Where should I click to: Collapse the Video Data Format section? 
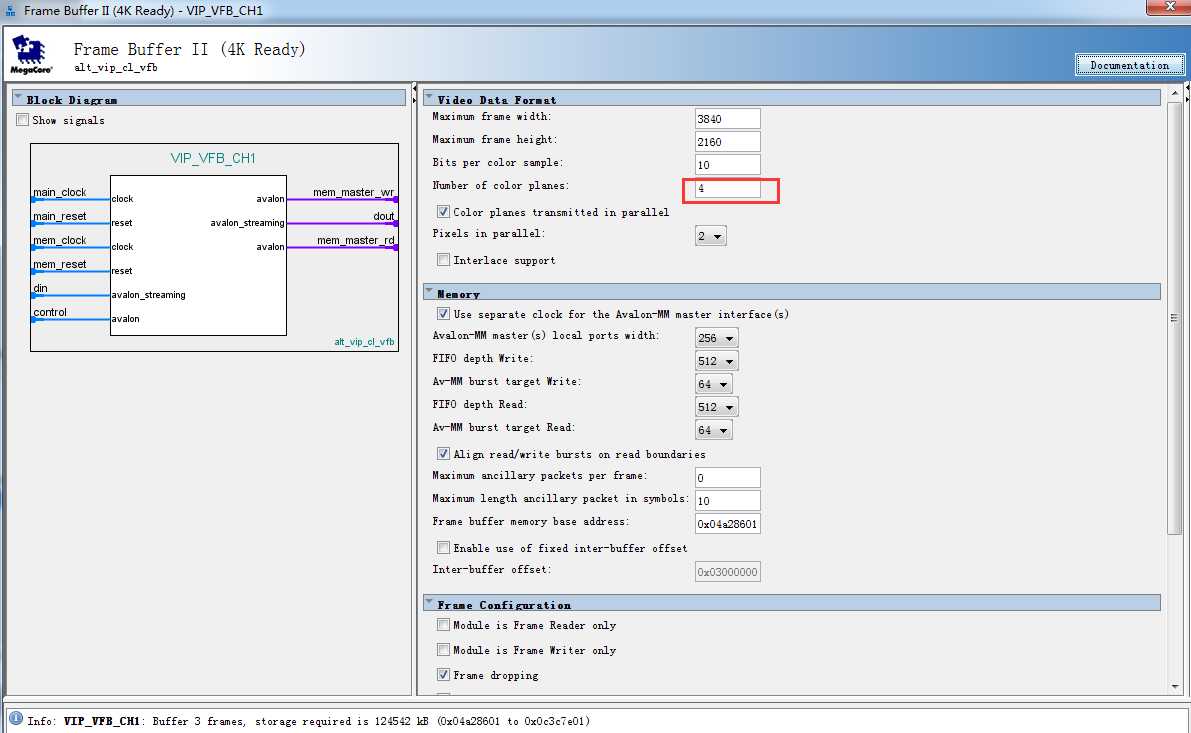coord(429,98)
